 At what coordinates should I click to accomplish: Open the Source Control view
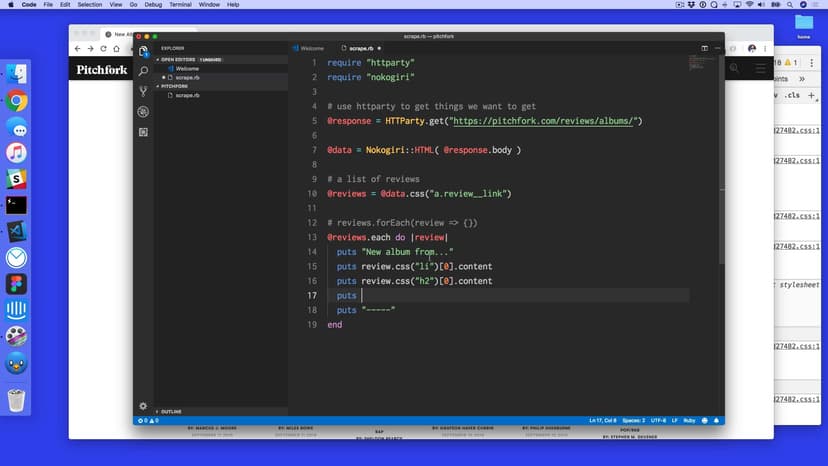pyautogui.click(x=143, y=92)
